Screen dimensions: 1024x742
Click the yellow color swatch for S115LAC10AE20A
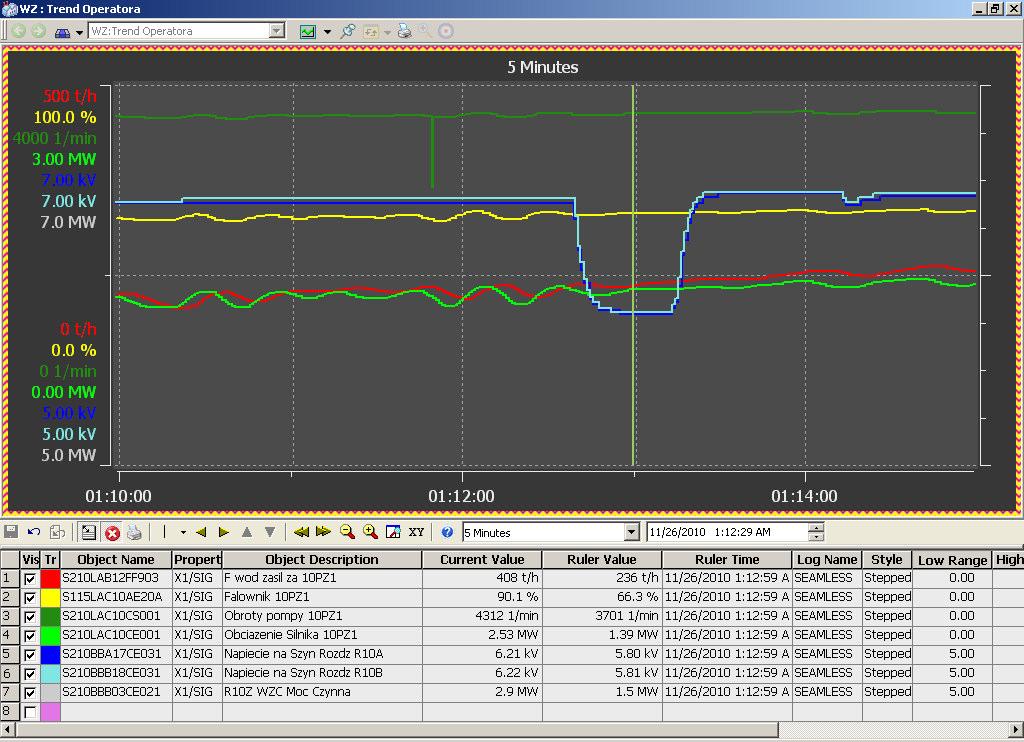click(50, 597)
